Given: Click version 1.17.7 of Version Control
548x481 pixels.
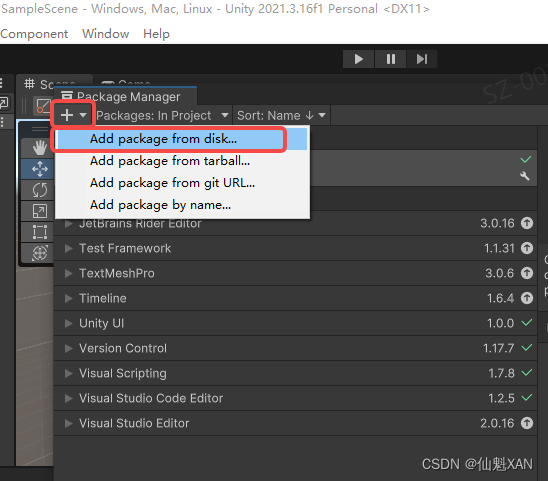Looking at the screenshot, I should coord(498,349).
